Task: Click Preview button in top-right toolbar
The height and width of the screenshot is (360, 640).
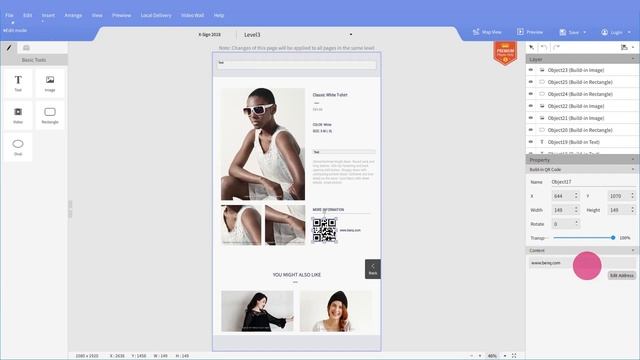Action: coord(530,32)
